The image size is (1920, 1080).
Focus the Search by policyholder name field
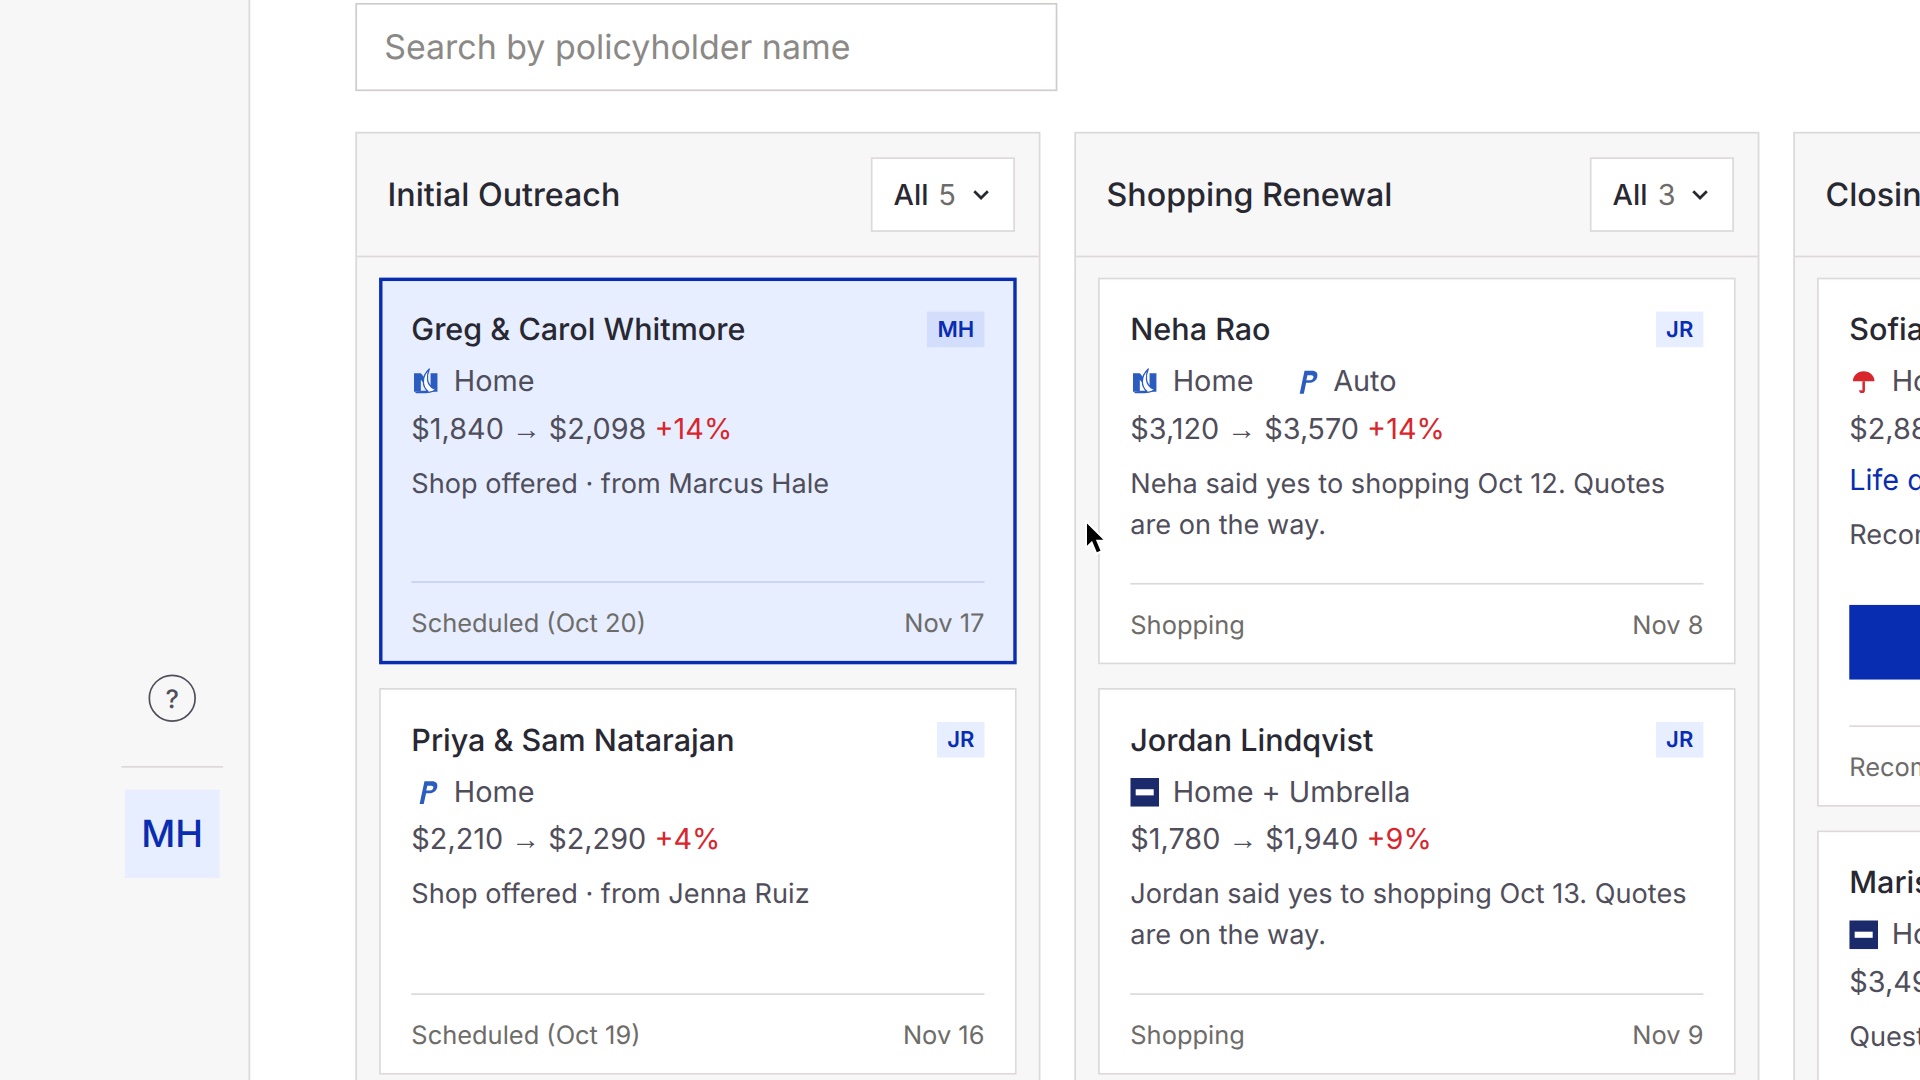click(x=706, y=47)
